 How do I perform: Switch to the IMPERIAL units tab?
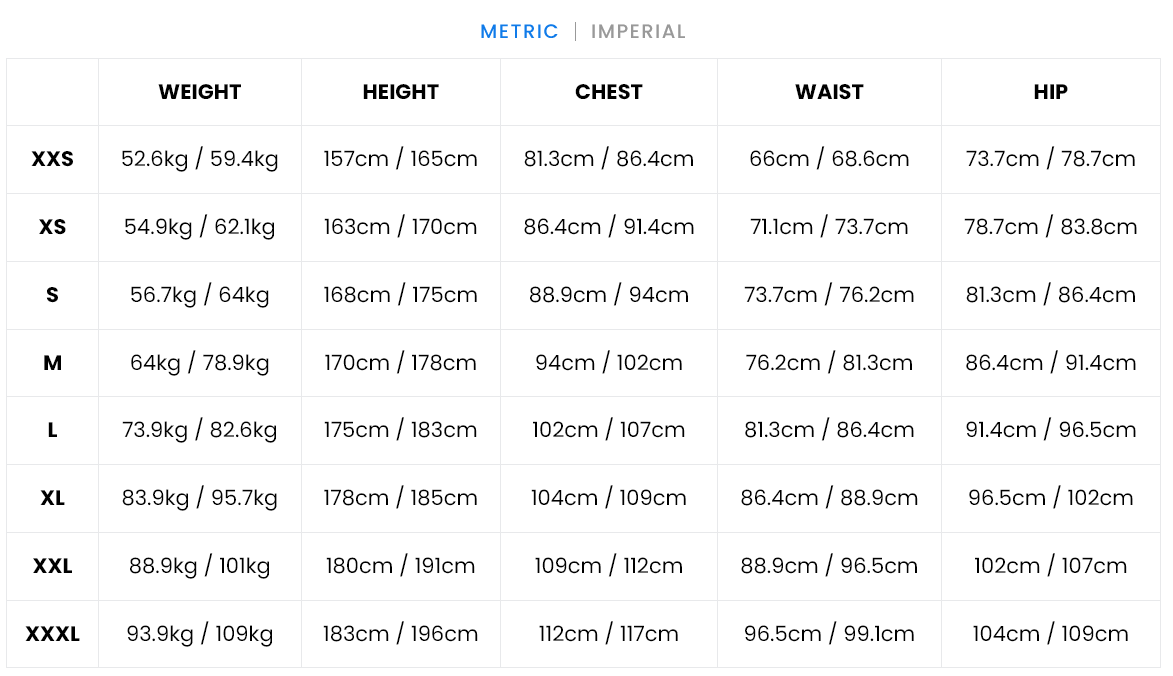click(x=638, y=31)
